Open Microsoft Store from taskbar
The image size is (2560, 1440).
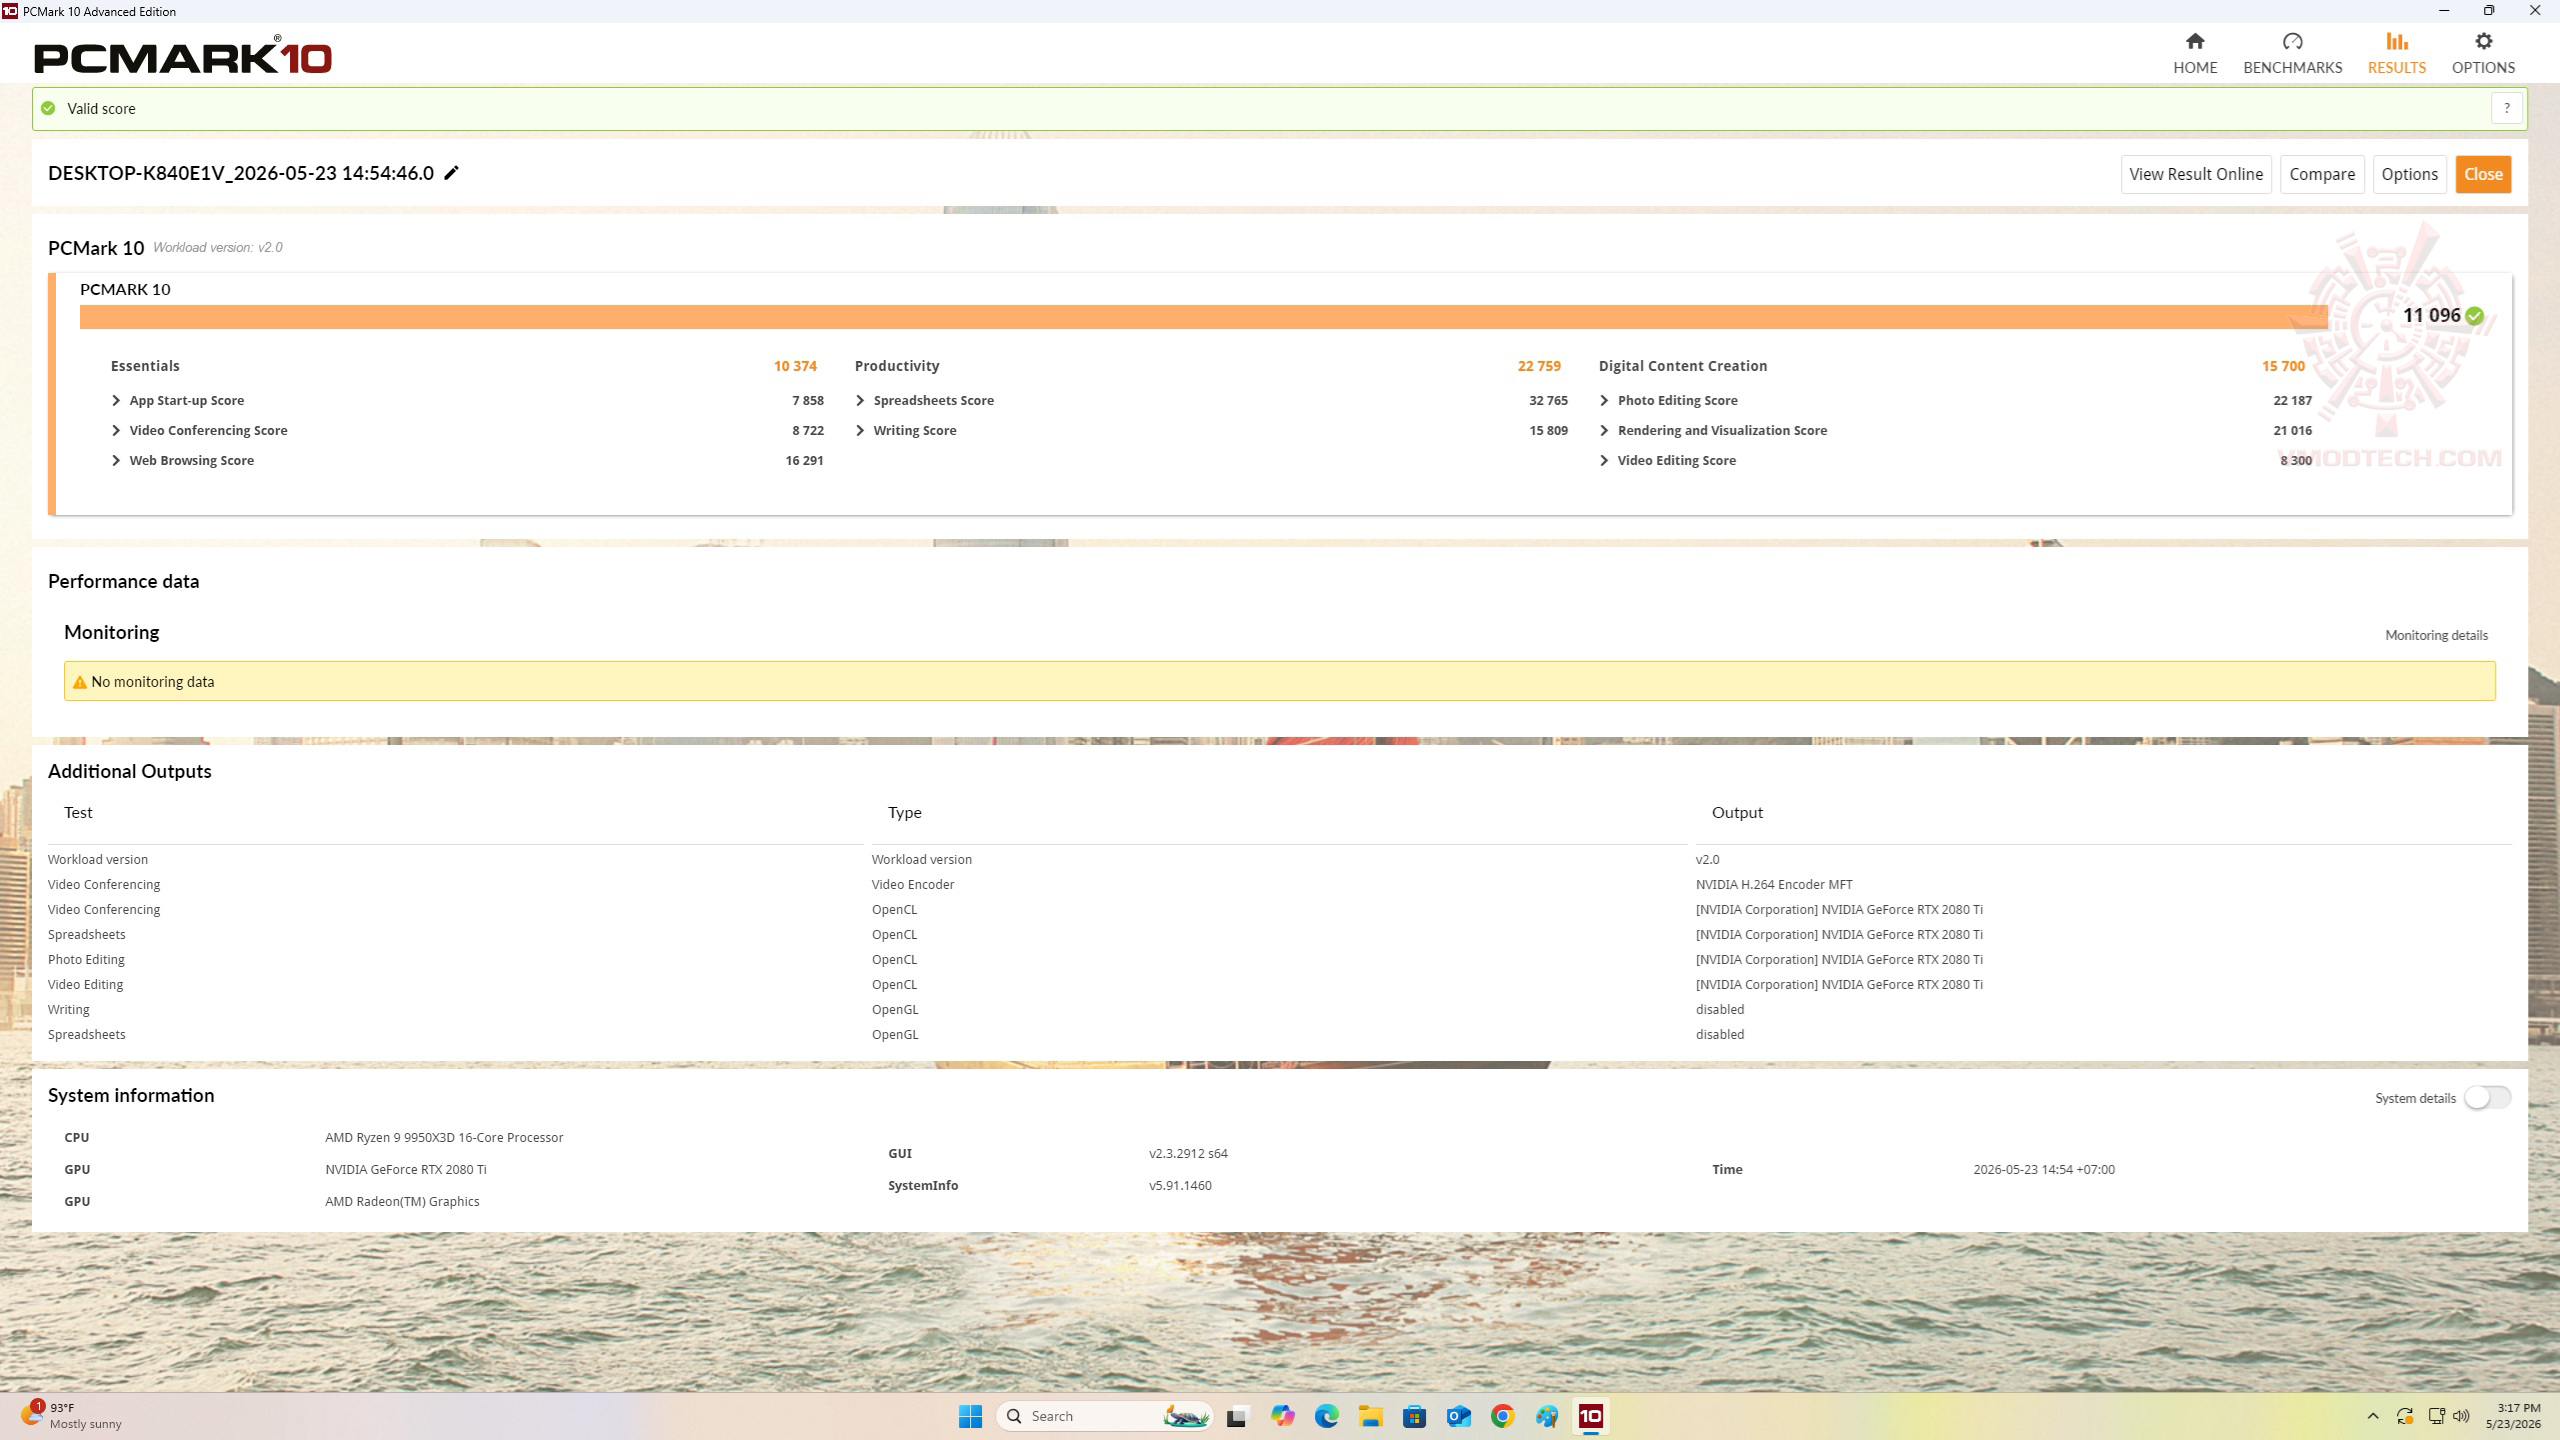[x=1414, y=1416]
